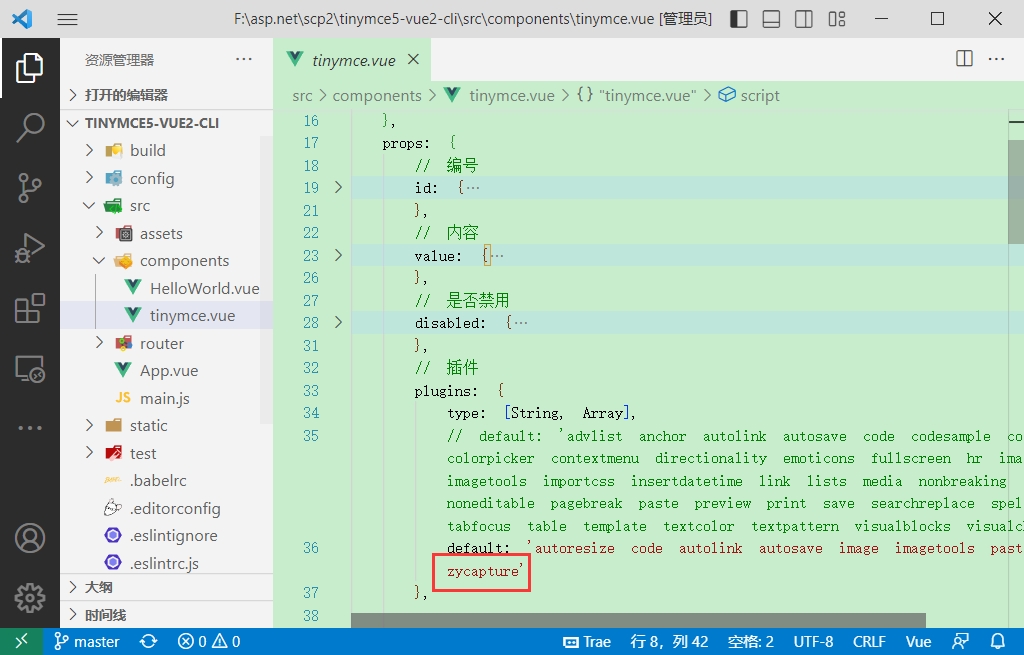This screenshot has height=655, width=1024.
Task: Open Remote Explorer view
Action: click(x=30, y=369)
